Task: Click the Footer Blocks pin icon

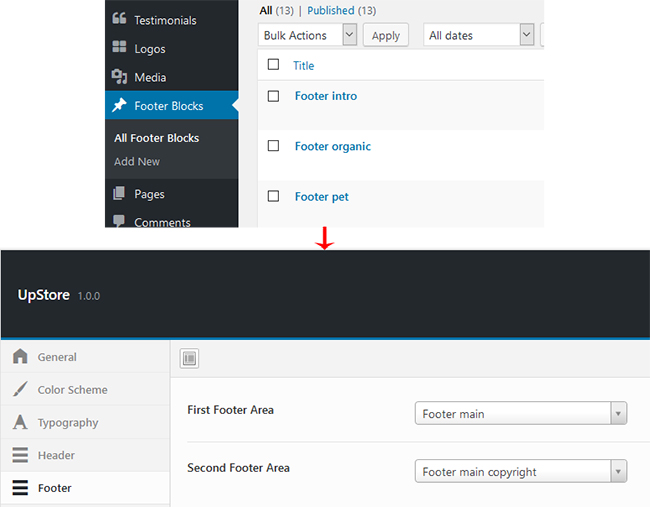Action: (119, 106)
